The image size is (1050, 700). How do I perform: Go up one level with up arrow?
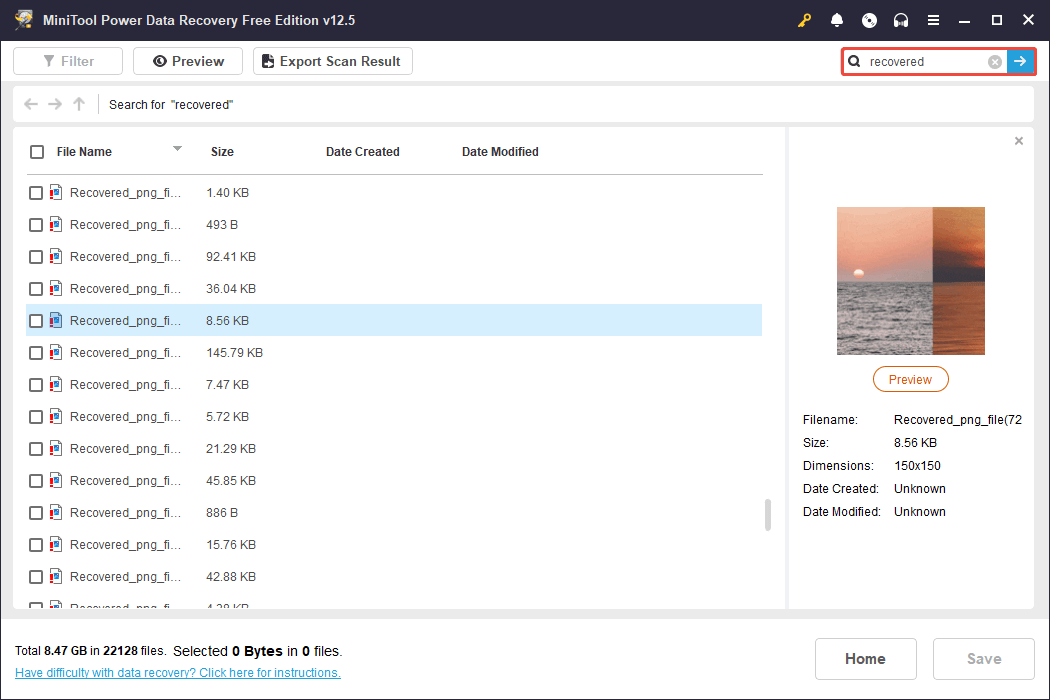pyautogui.click(x=79, y=104)
